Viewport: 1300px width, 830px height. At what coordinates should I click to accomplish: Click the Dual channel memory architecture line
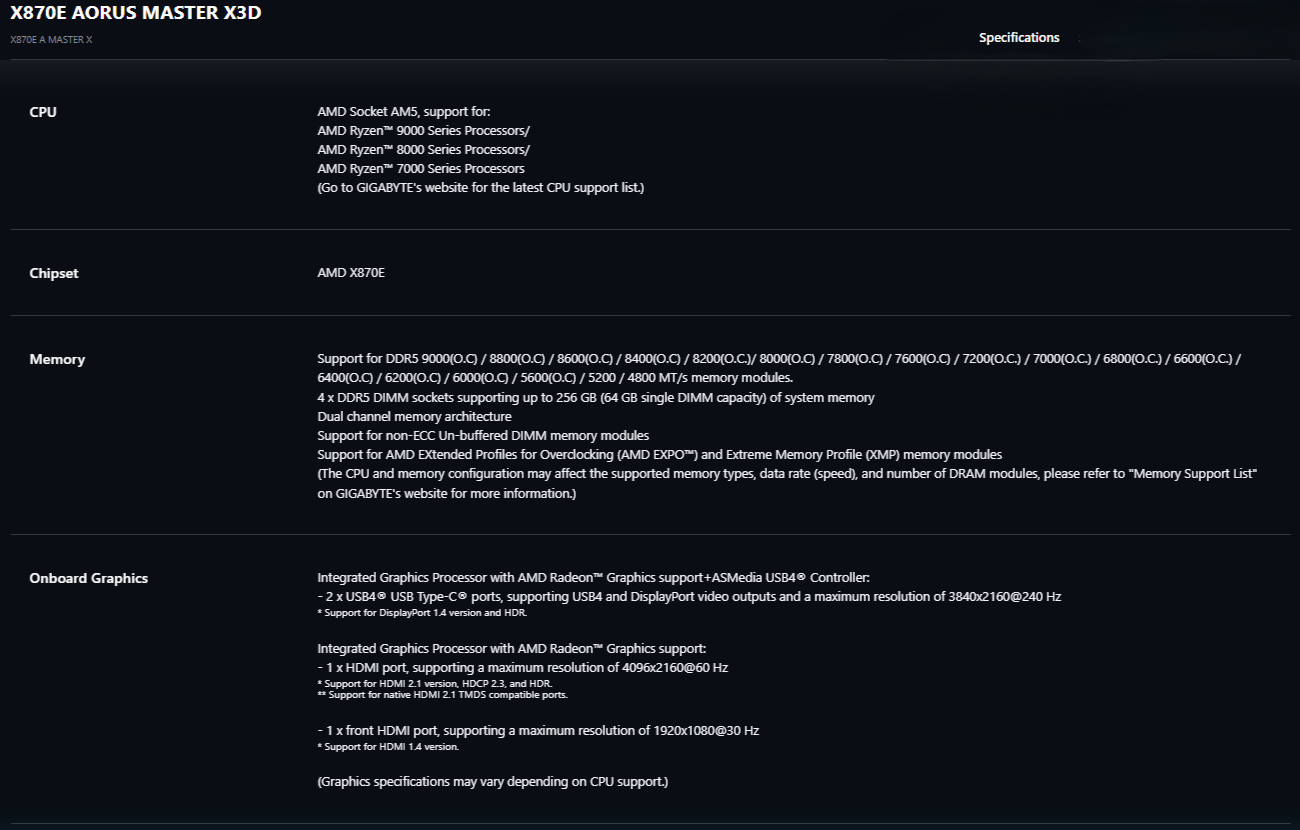point(414,416)
